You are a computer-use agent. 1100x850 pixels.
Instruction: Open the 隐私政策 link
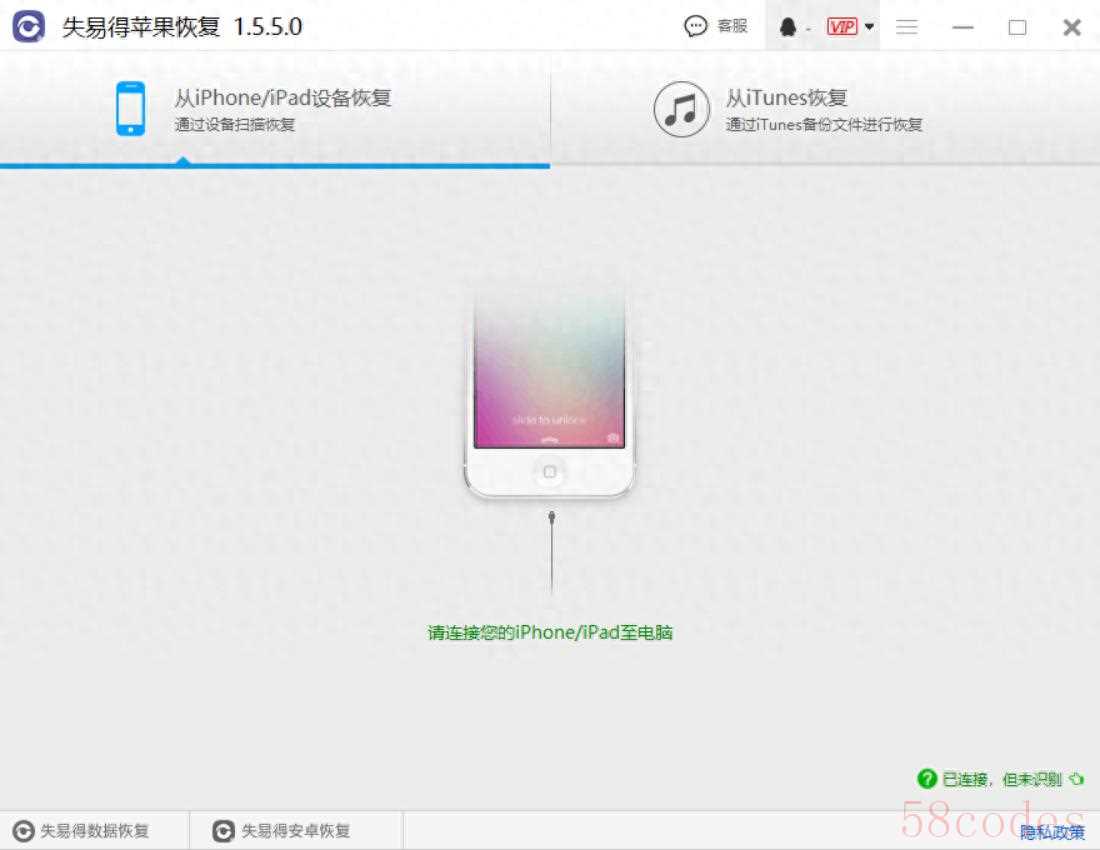(1052, 832)
